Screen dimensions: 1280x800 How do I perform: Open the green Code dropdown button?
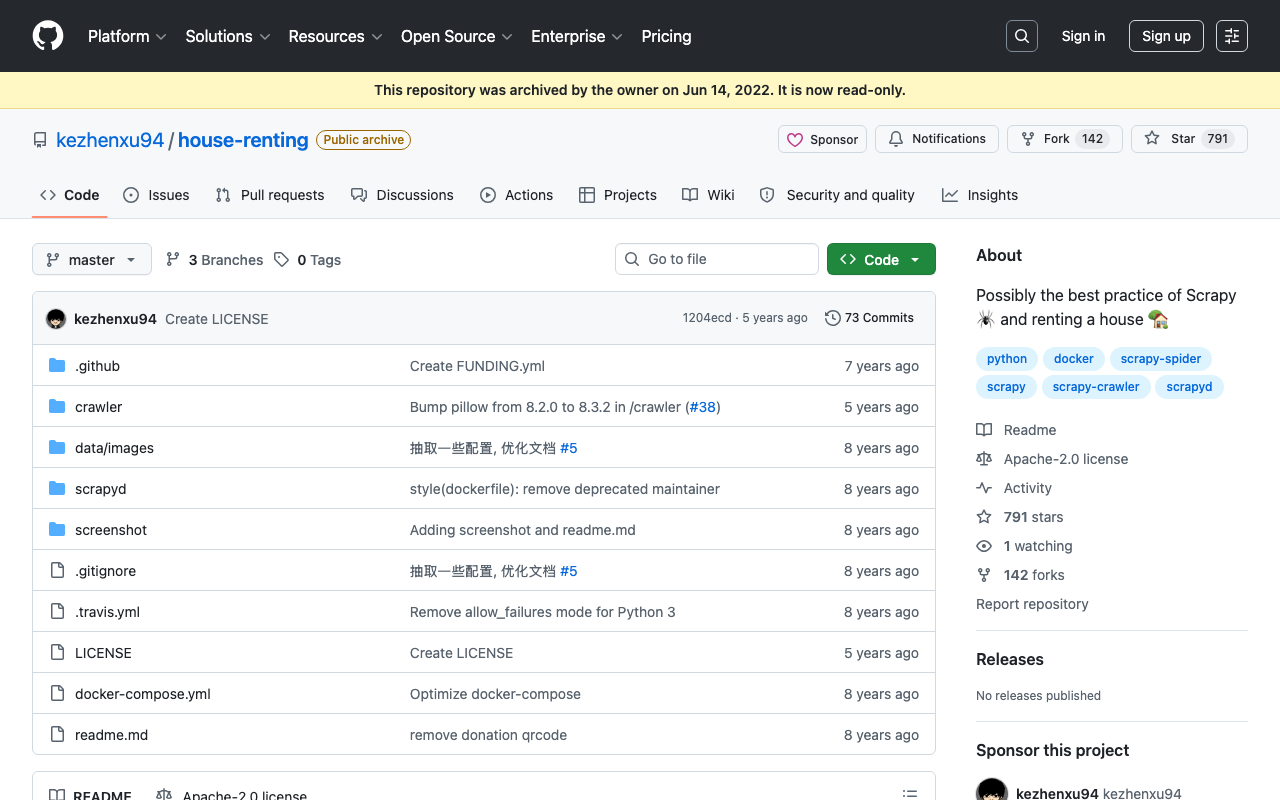coord(881,259)
